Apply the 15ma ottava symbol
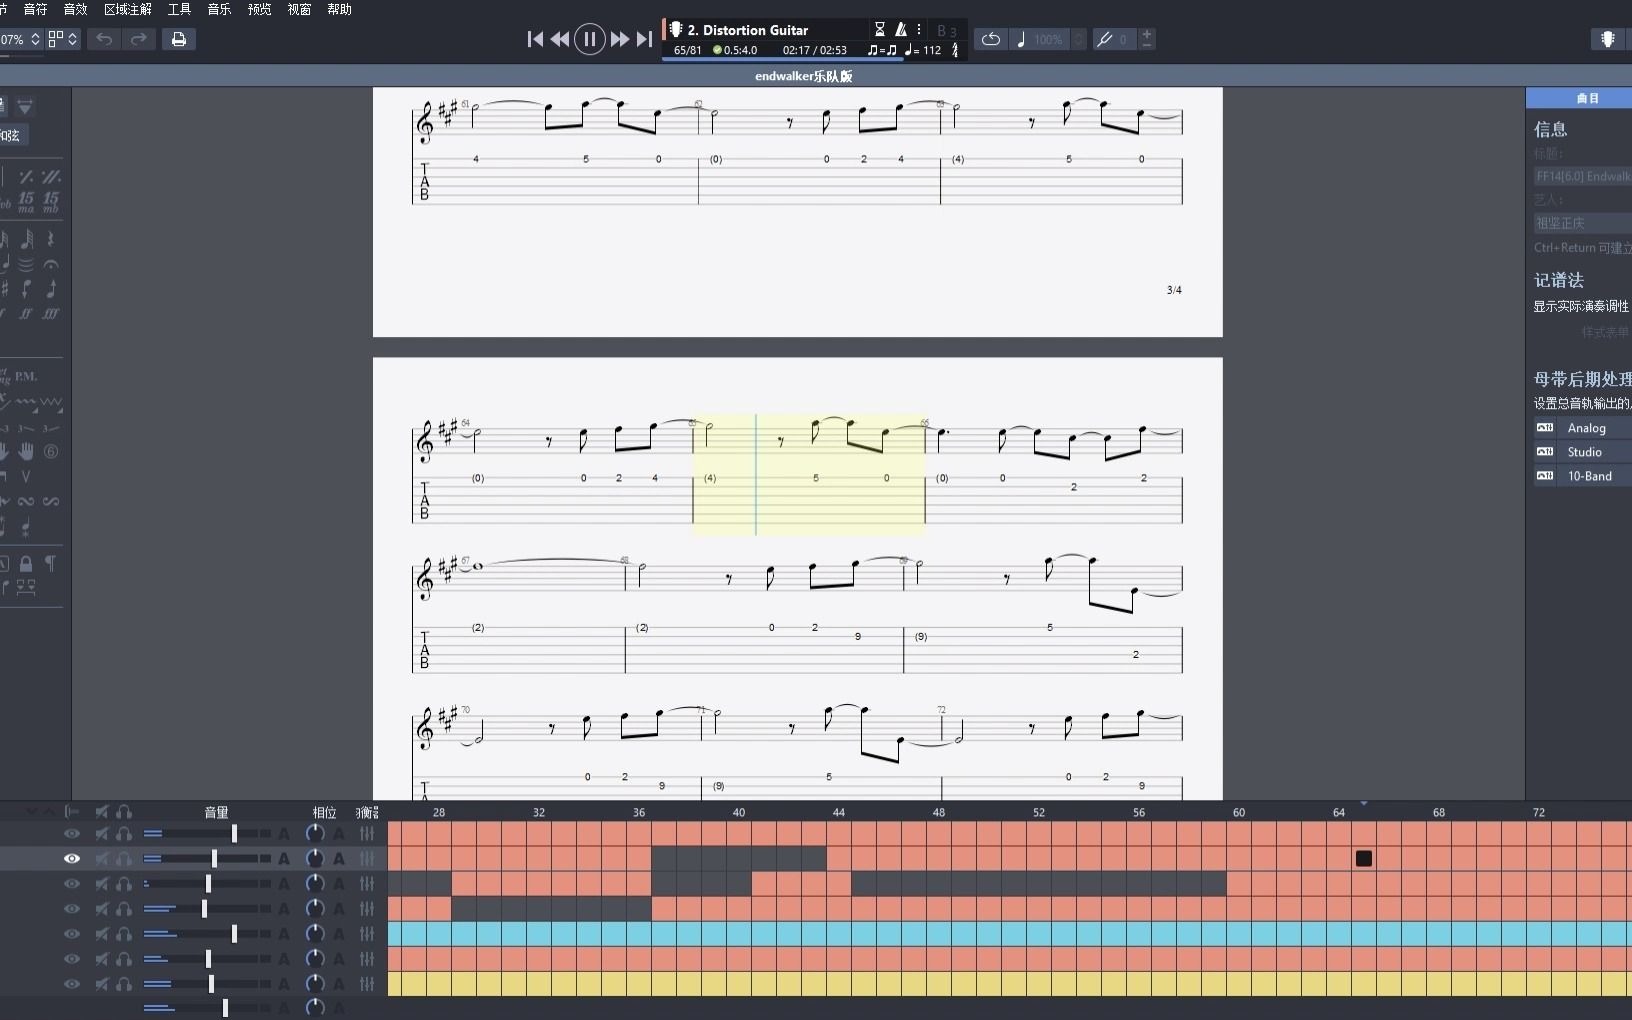 pyautogui.click(x=26, y=202)
